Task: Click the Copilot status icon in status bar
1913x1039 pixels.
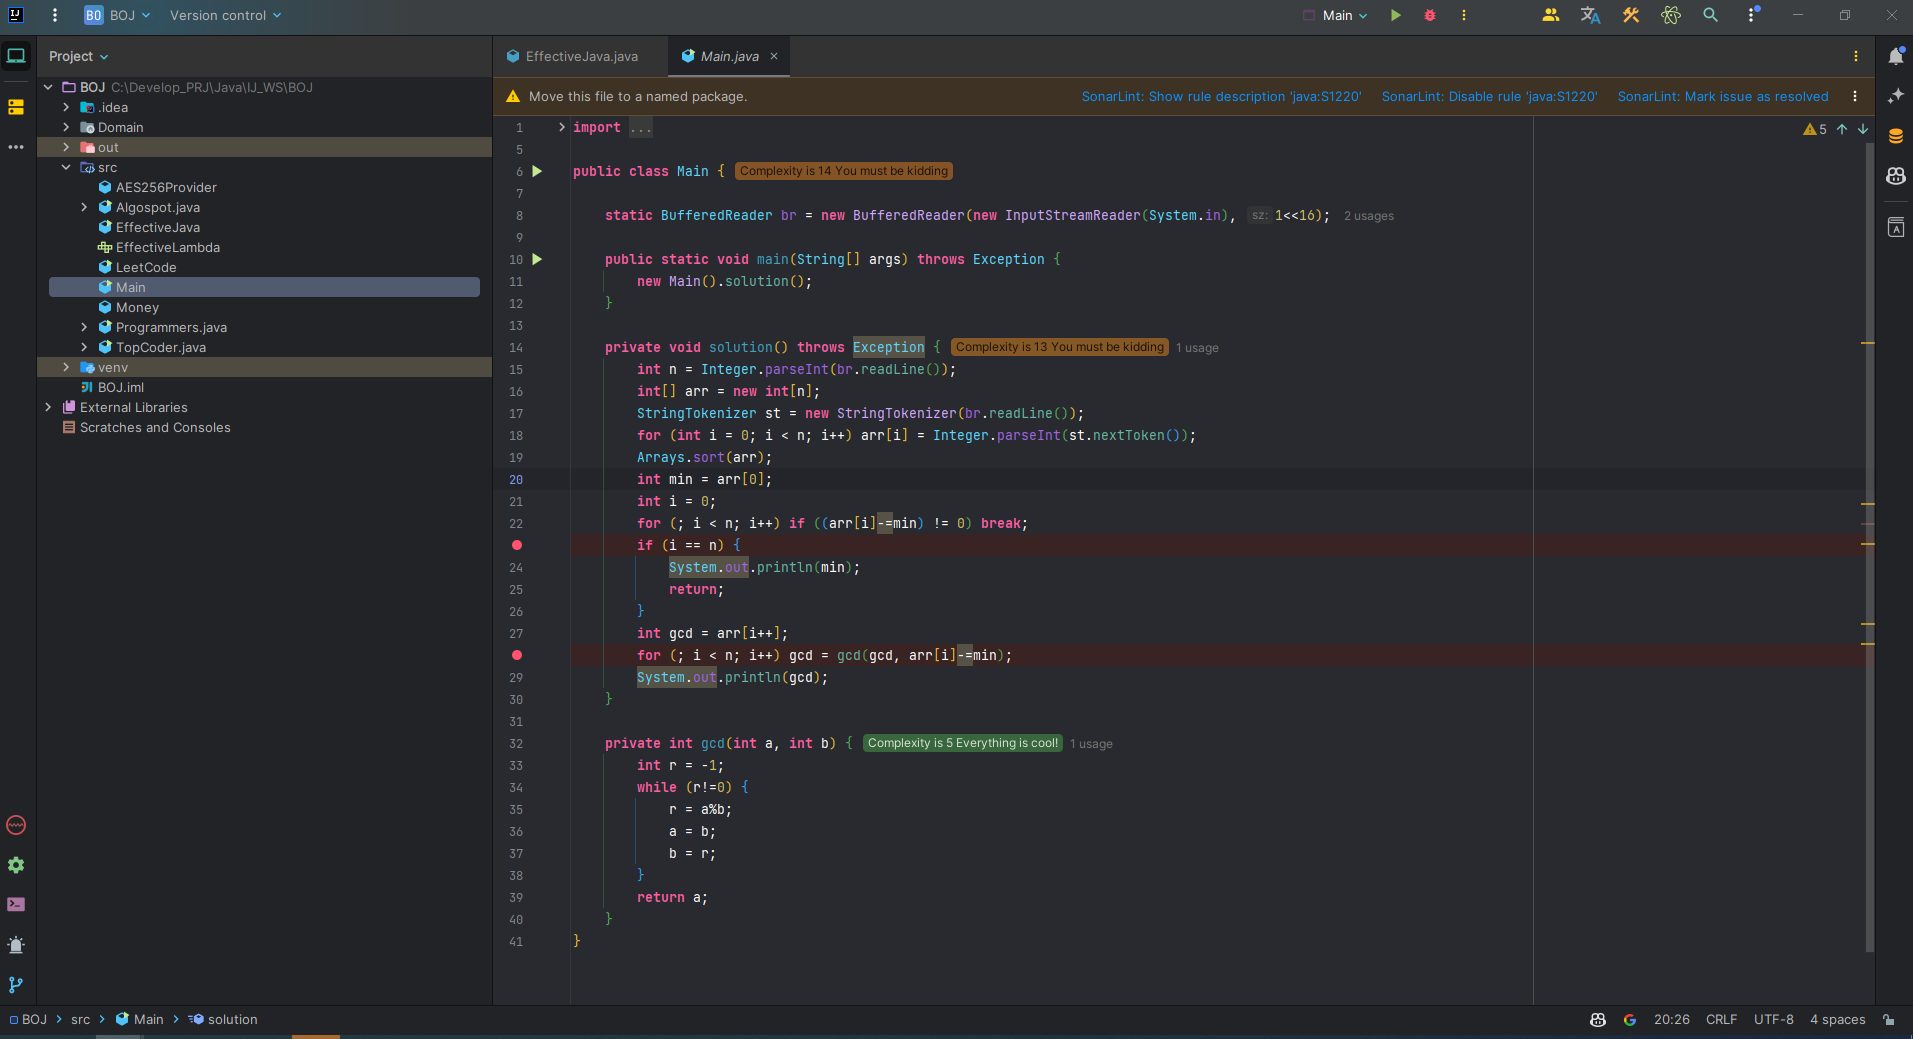Action: pyautogui.click(x=1598, y=1020)
